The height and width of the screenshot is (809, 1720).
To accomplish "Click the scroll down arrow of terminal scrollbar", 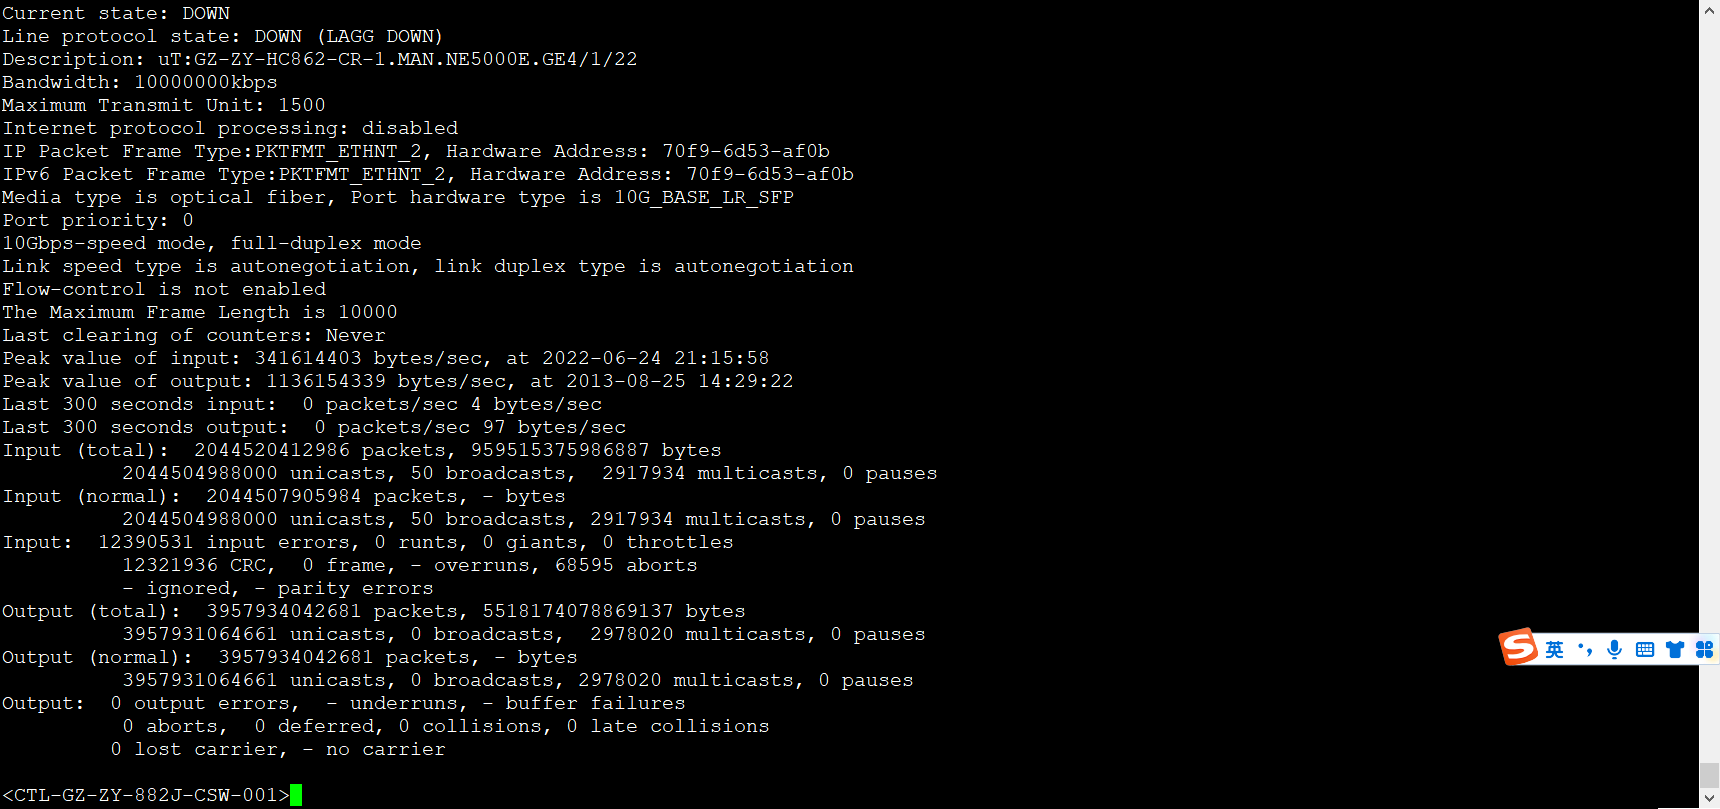I will point(1709,798).
